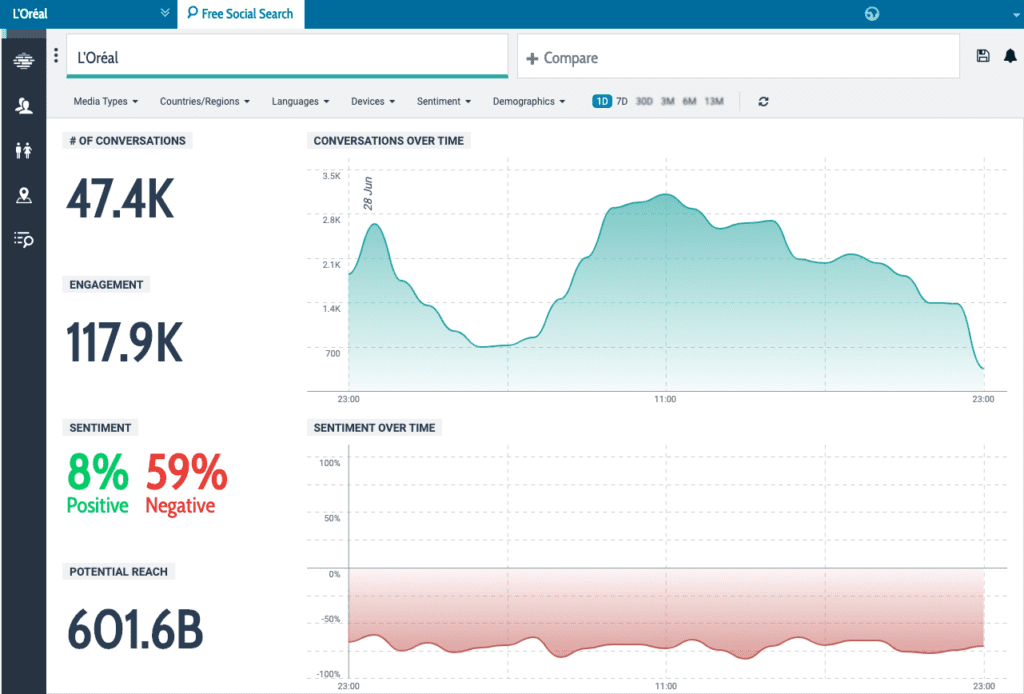Click the save floppy disk icon
This screenshot has height=694, width=1024.
(982, 57)
